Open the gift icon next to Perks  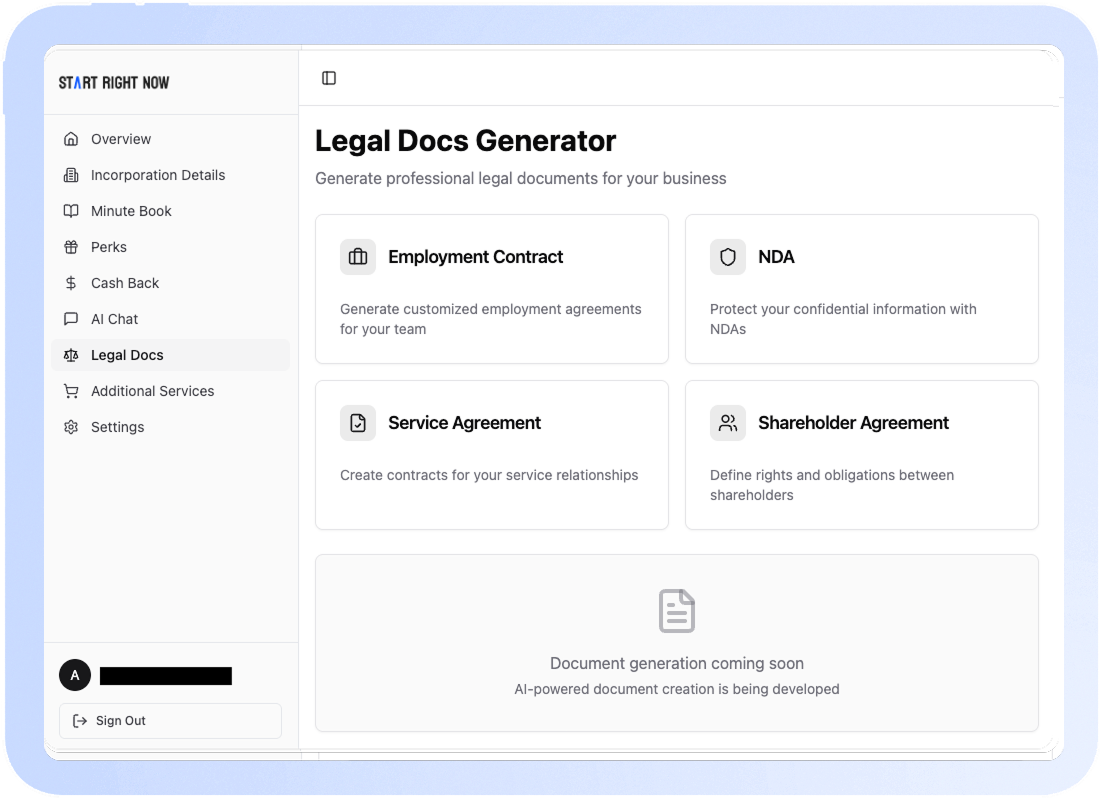point(71,247)
